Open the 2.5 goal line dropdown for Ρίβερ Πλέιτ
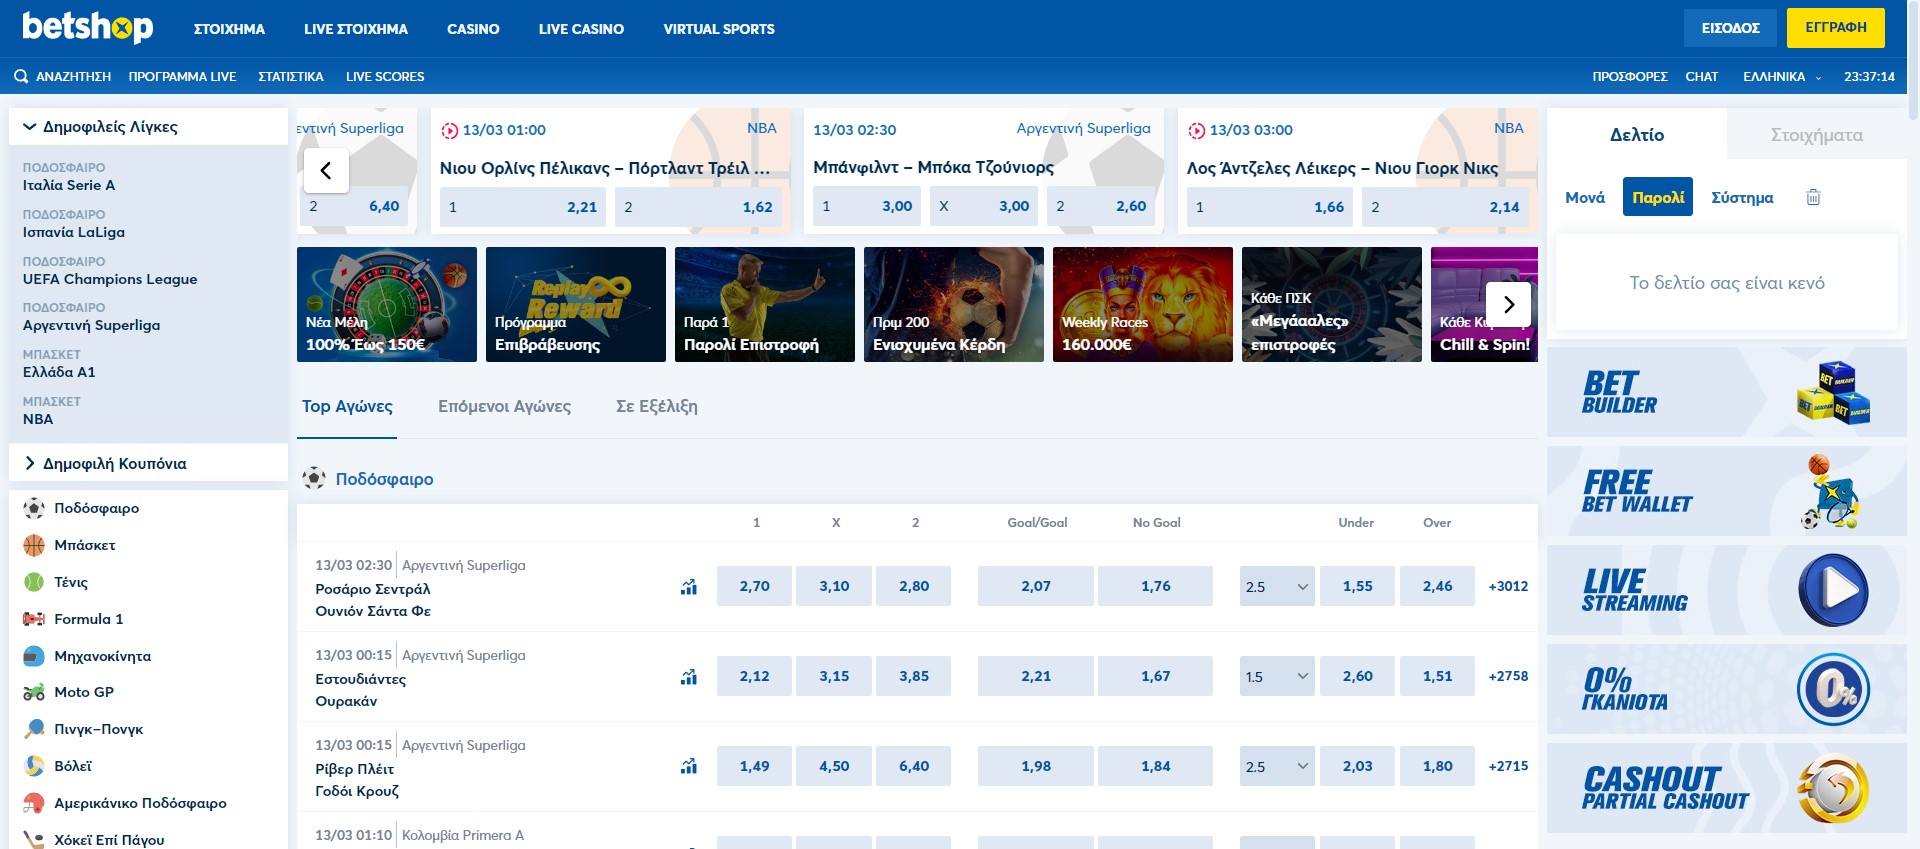Image resolution: width=1920 pixels, height=849 pixels. pos(1277,766)
